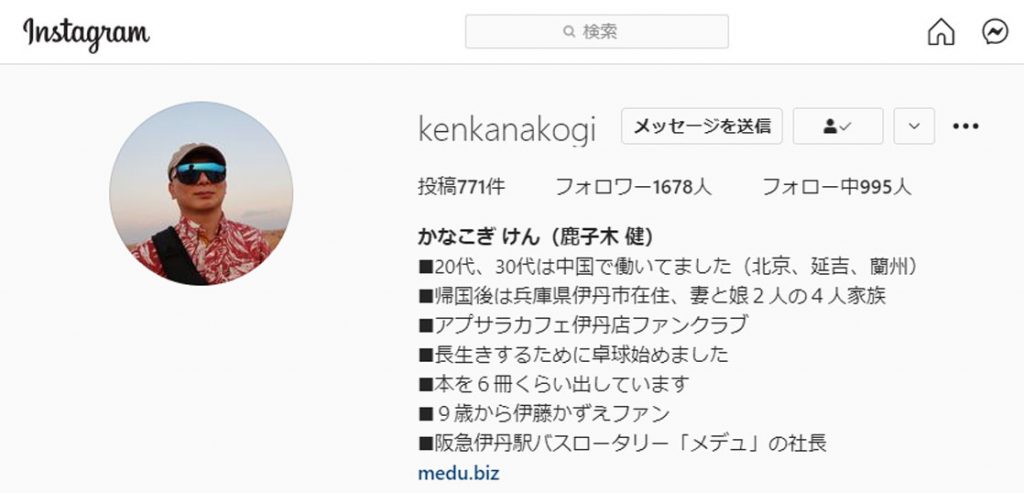Click the bio line about メデュ の社長
Viewport: 1024px width, 493px height.
point(622,443)
